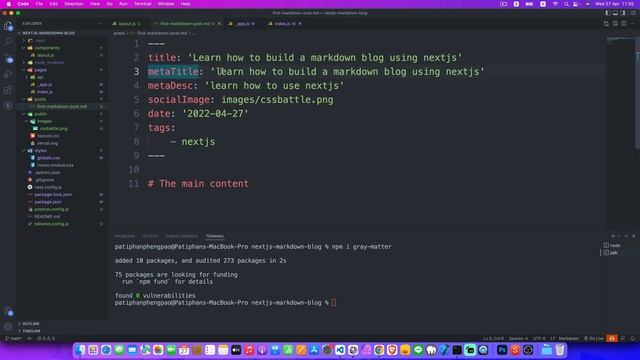This screenshot has width=640, height=360.
Task: Collapse the posts folder
Action: pyautogui.click(x=40, y=99)
